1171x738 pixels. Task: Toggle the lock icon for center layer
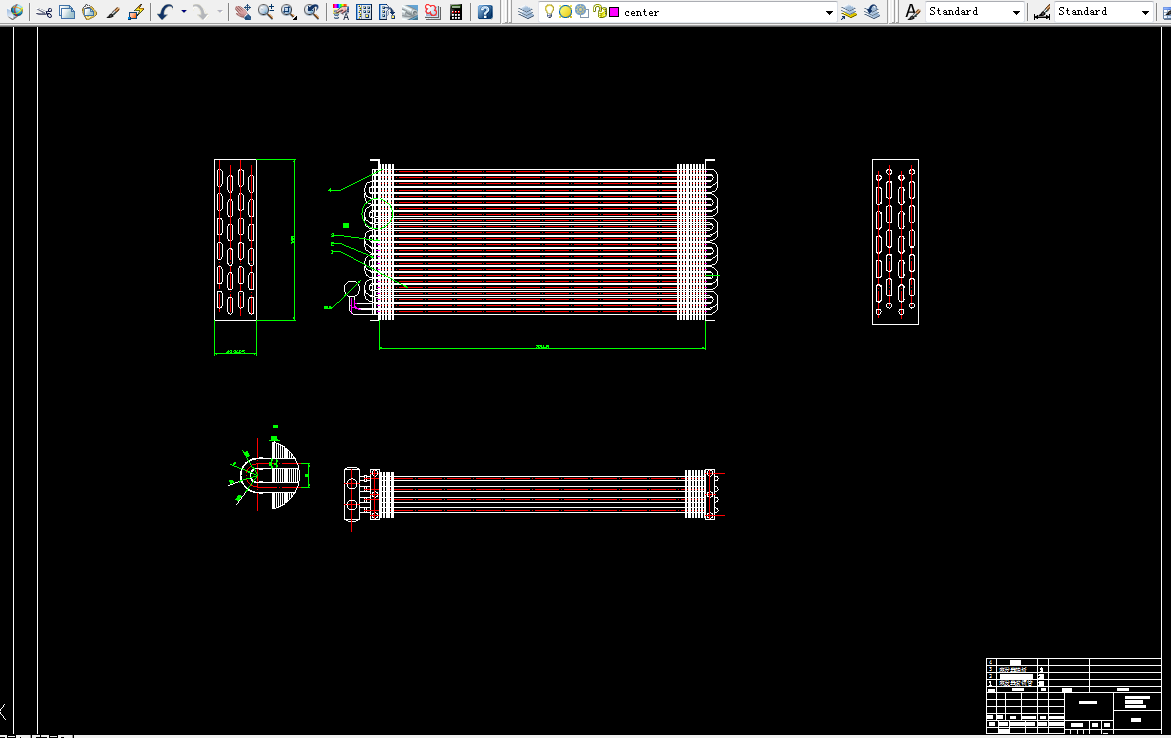(599, 11)
